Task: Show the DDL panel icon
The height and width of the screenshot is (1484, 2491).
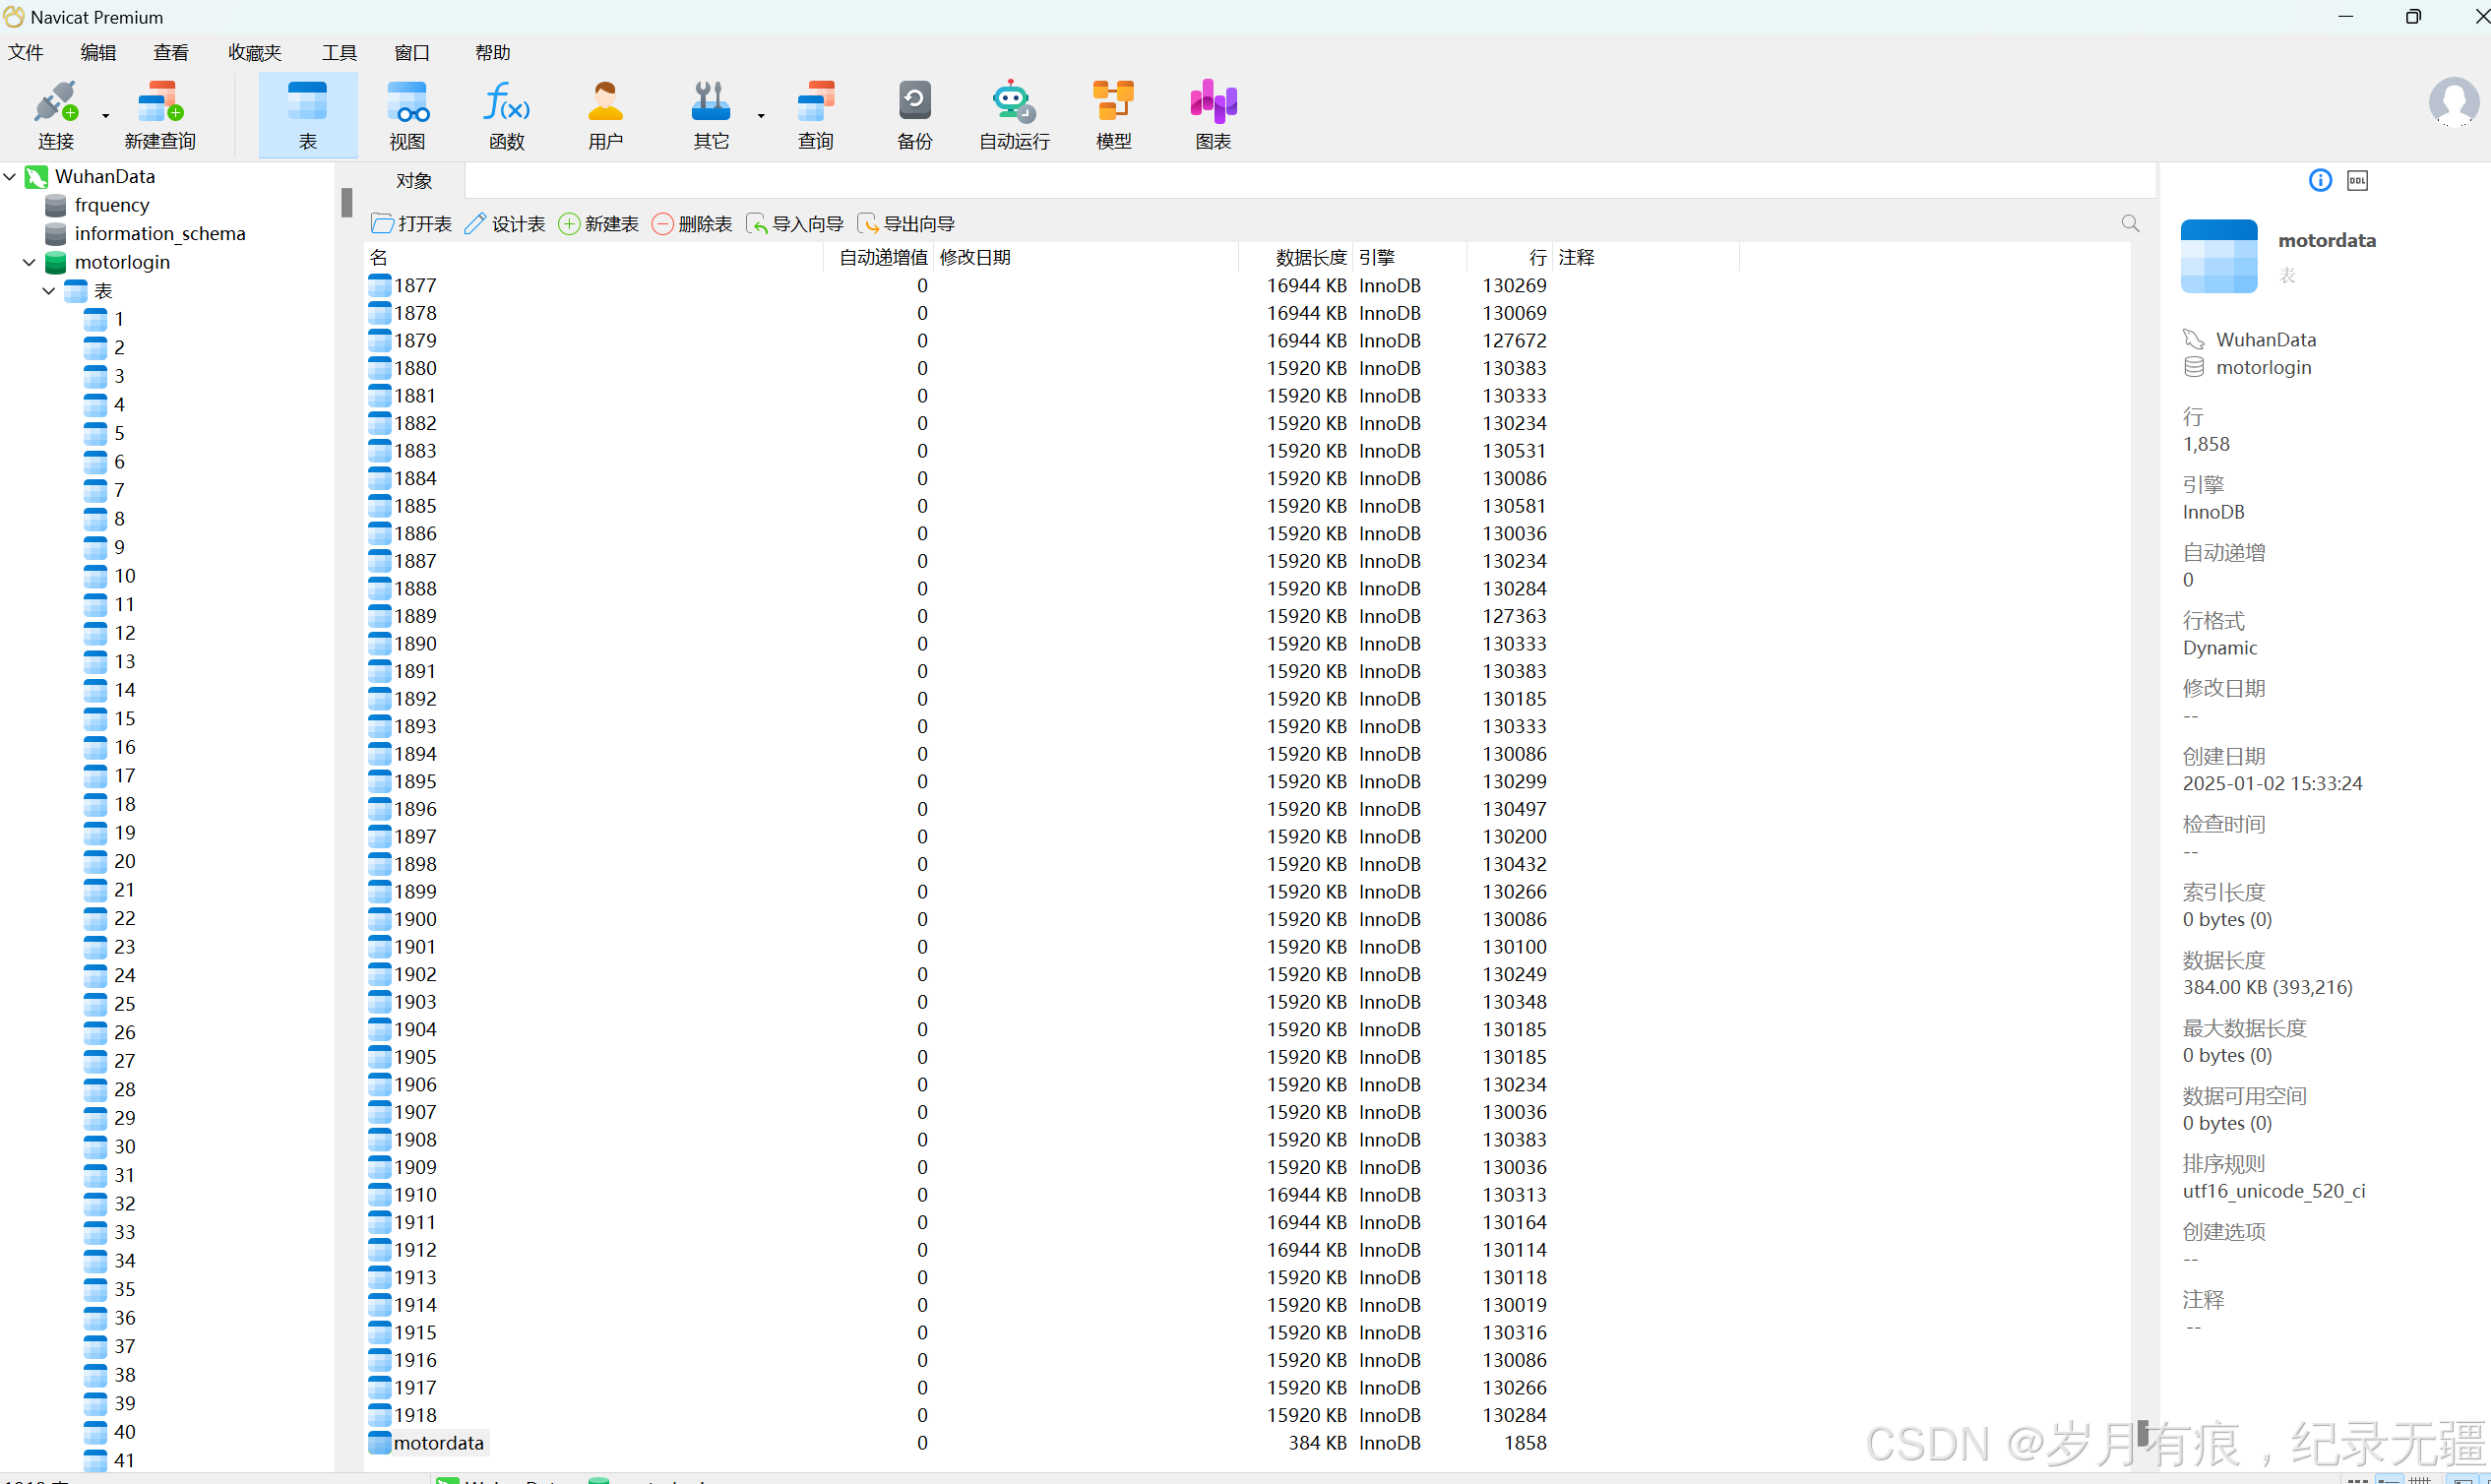Action: tap(2357, 181)
